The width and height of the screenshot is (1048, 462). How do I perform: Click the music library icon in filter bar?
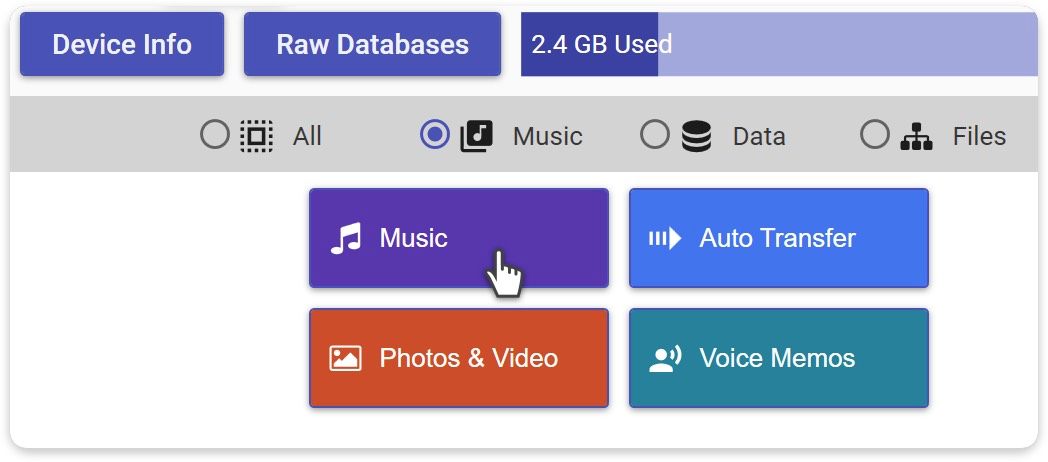[476, 135]
